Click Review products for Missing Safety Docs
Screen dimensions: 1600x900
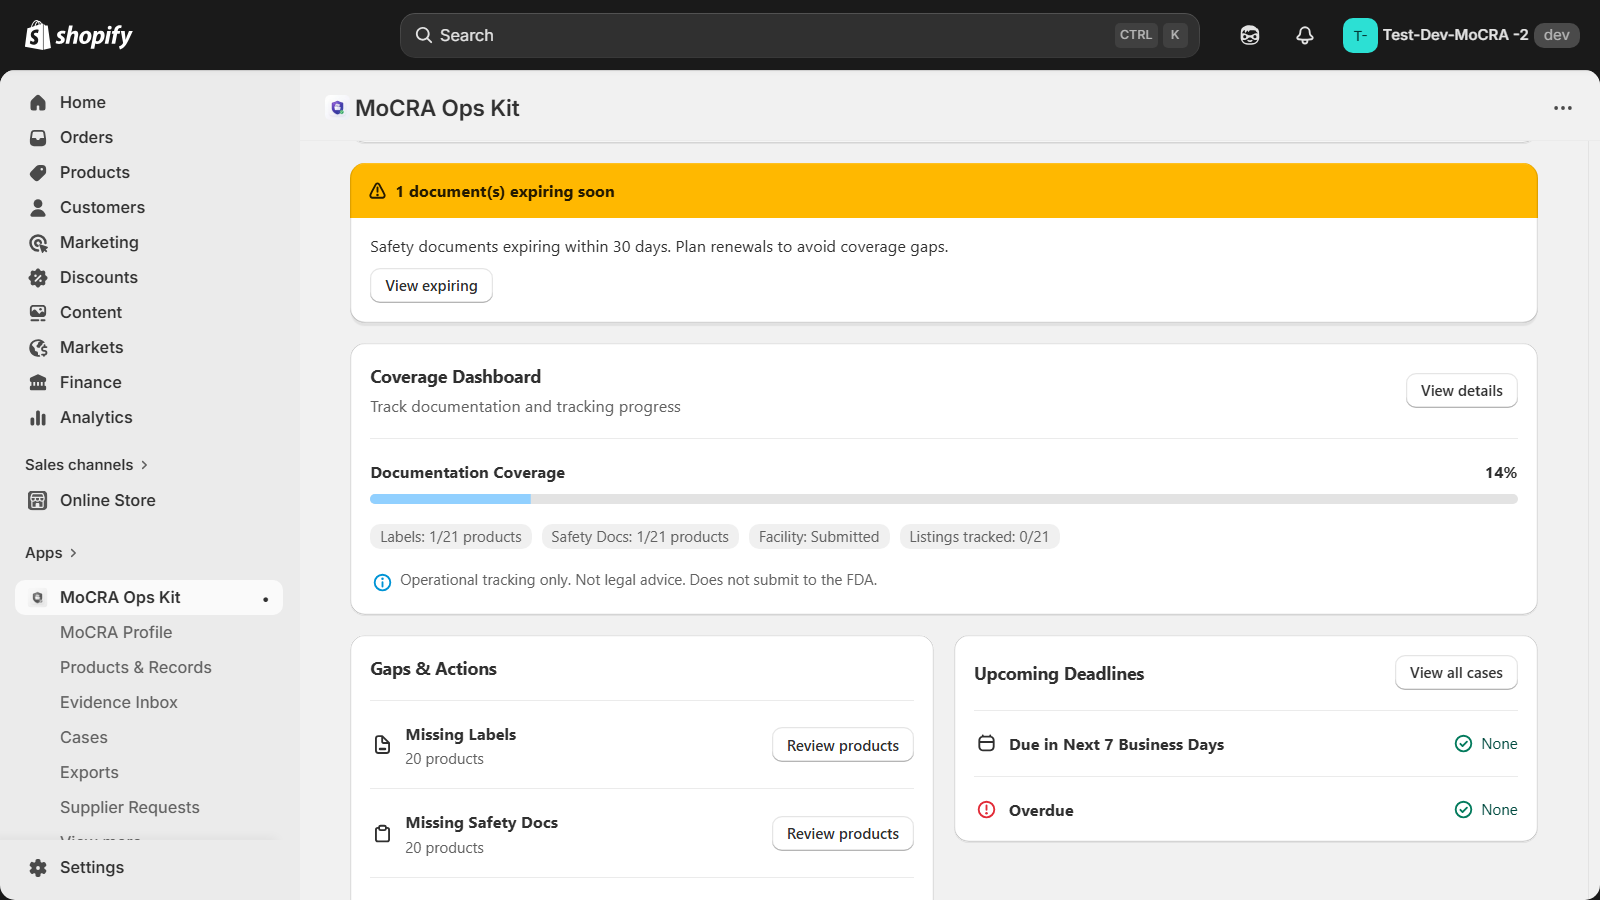842,833
